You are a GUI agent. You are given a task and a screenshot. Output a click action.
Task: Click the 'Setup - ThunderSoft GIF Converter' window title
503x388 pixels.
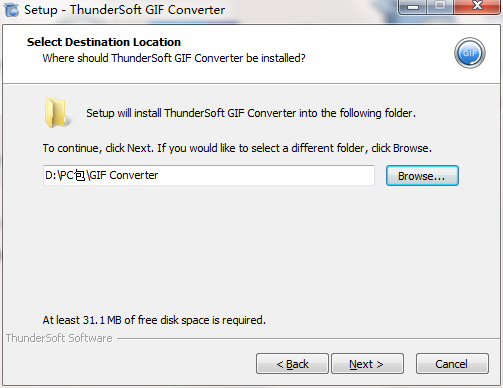(x=124, y=10)
